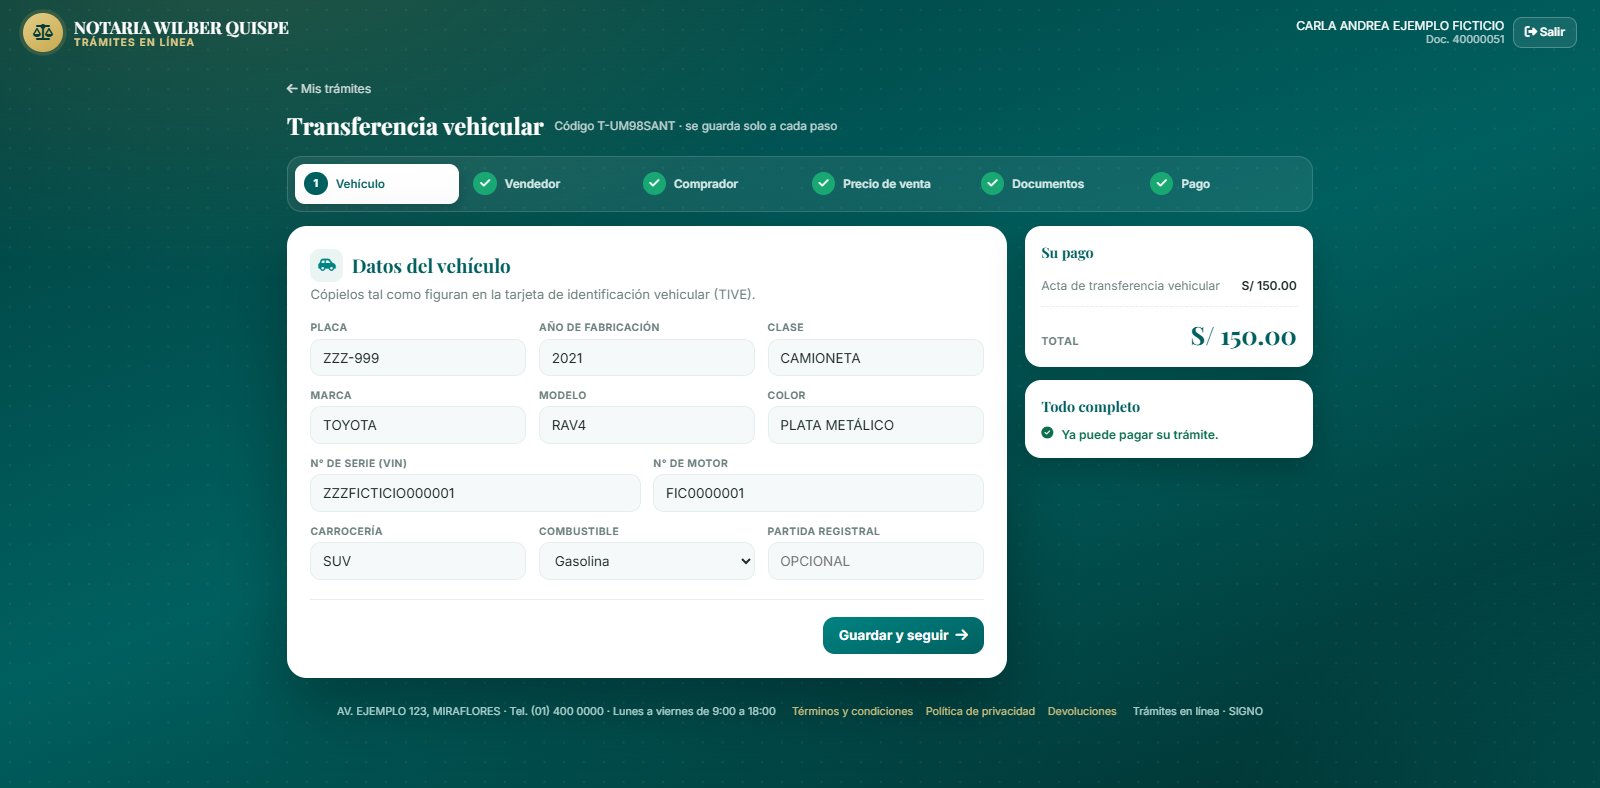Click the Clase field showing CAMIONETA
This screenshot has width=1600, height=788.
(x=876, y=358)
